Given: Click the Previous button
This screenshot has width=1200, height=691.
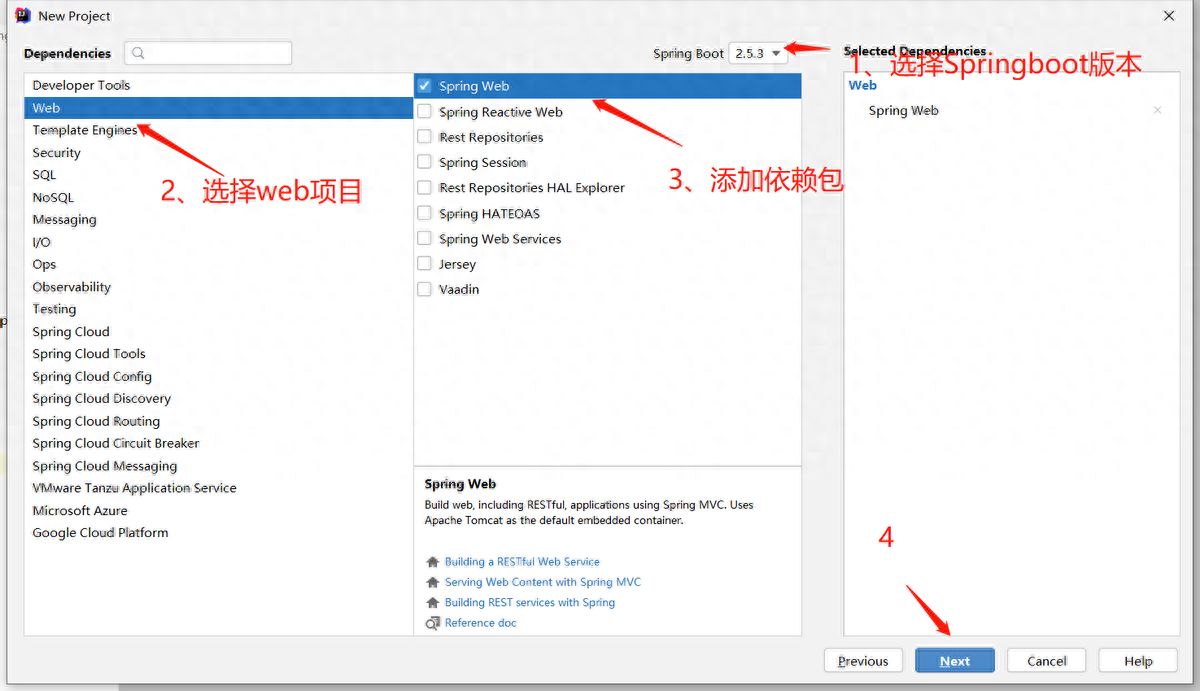Looking at the screenshot, I should pyautogui.click(x=863, y=661).
